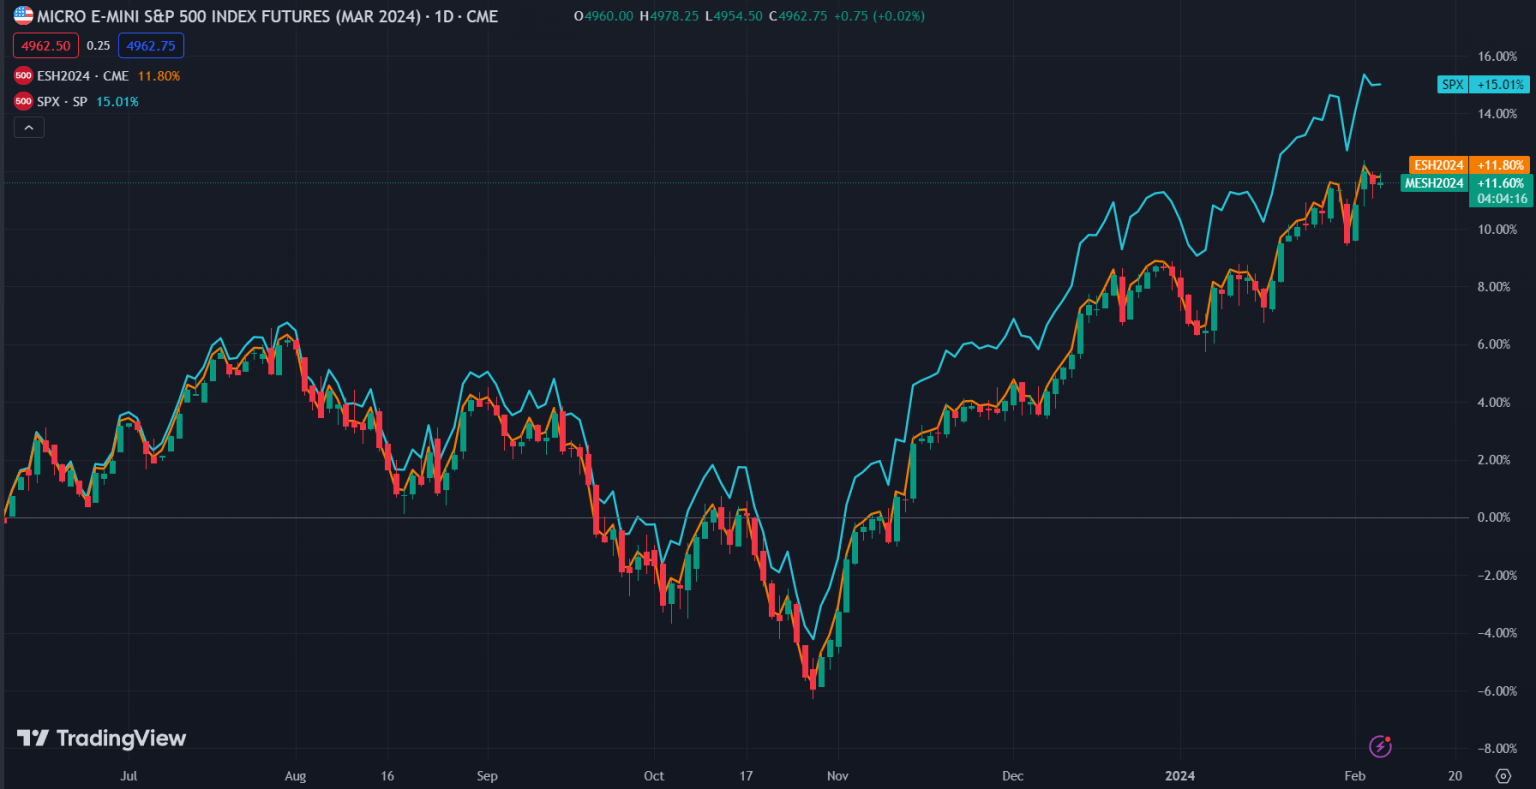Viewport: 1536px width, 789px height.
Task: Collapse the legend using the chevron button
Action: pos(29,126)
